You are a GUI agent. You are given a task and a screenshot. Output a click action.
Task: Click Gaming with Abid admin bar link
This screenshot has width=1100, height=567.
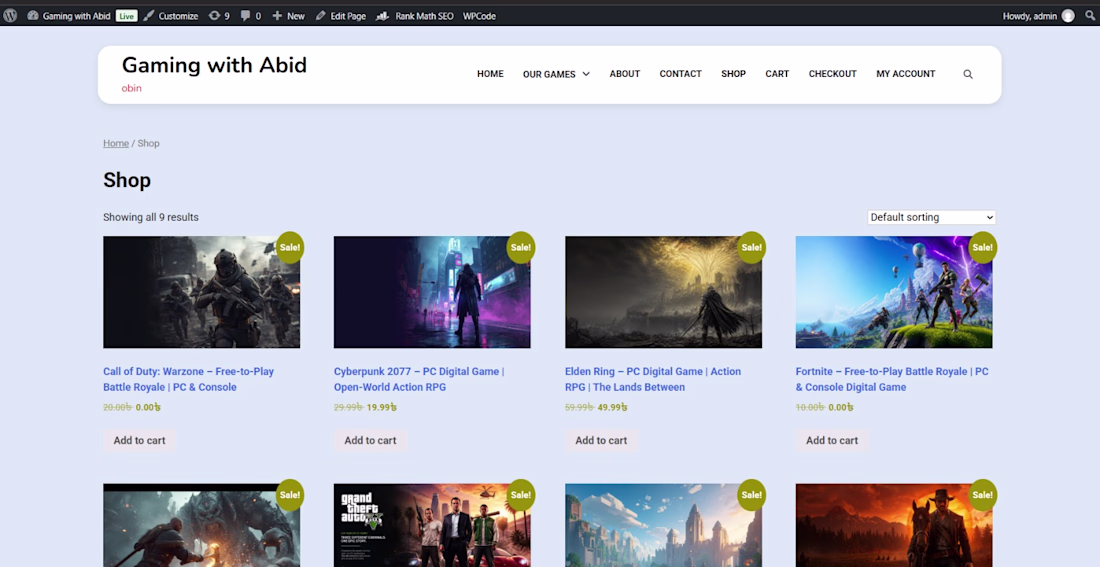pos(76,15)
